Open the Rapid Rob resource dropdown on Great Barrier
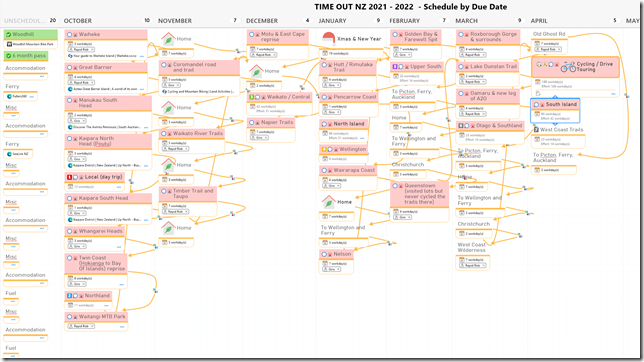The height and width of the screenshot is (362, 644). click(80, 83)
